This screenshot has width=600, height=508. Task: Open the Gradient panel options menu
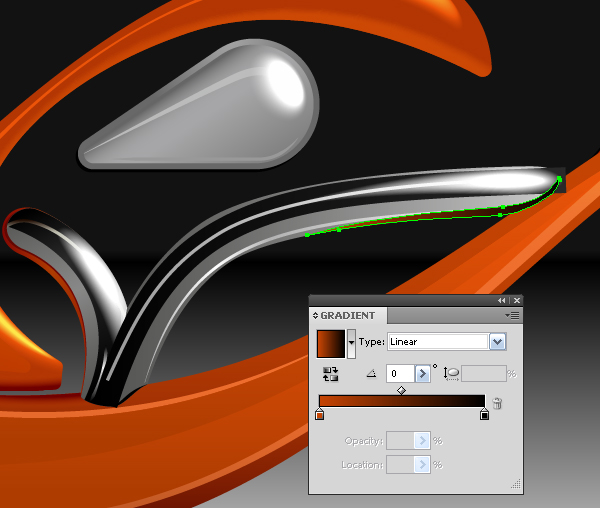click(512, 316)
